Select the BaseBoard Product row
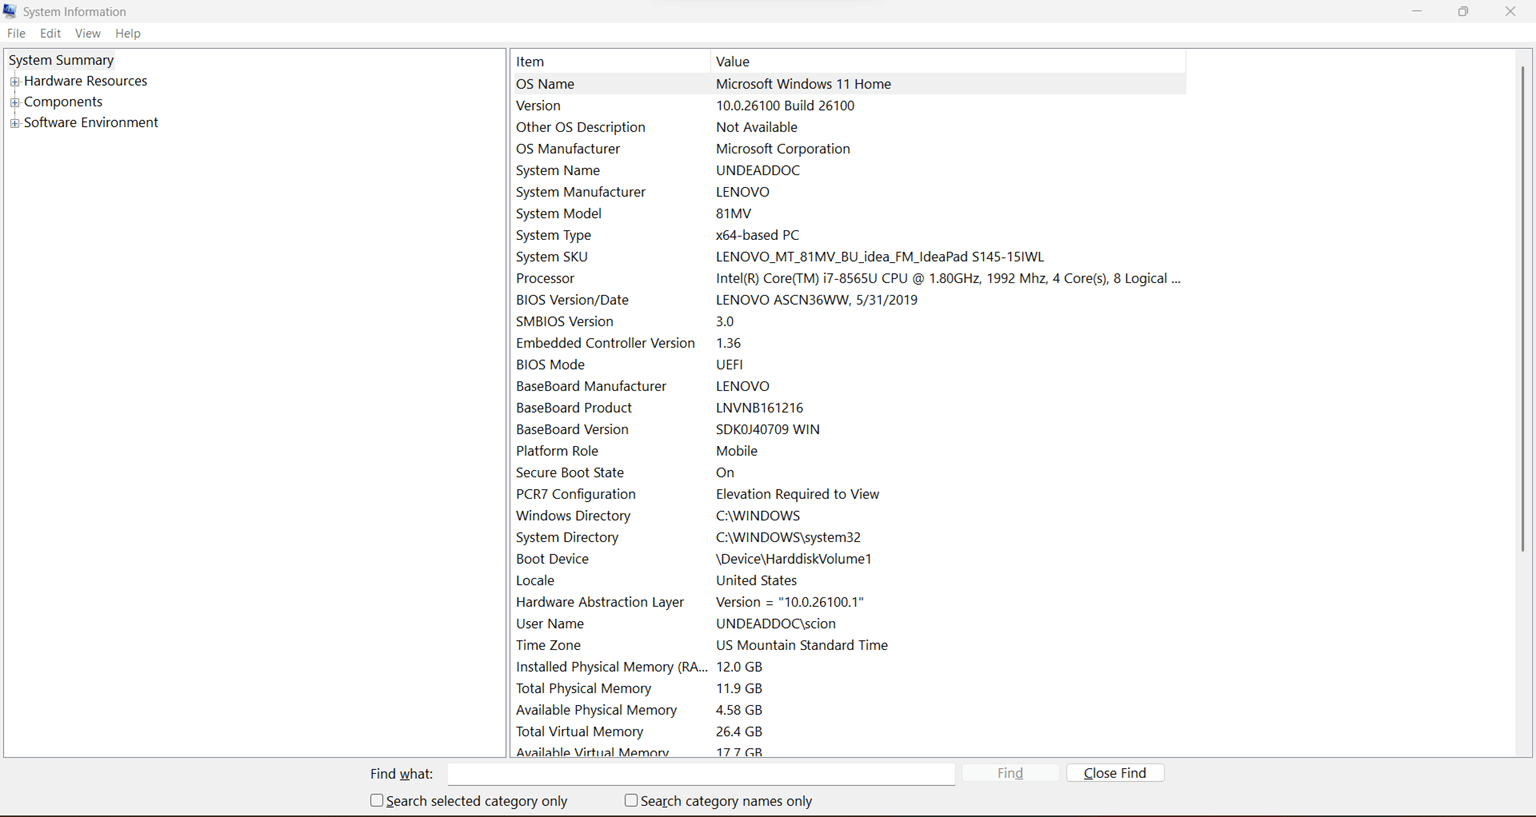The width and height of the screenshot is (1536, 817). pos(848,408)
